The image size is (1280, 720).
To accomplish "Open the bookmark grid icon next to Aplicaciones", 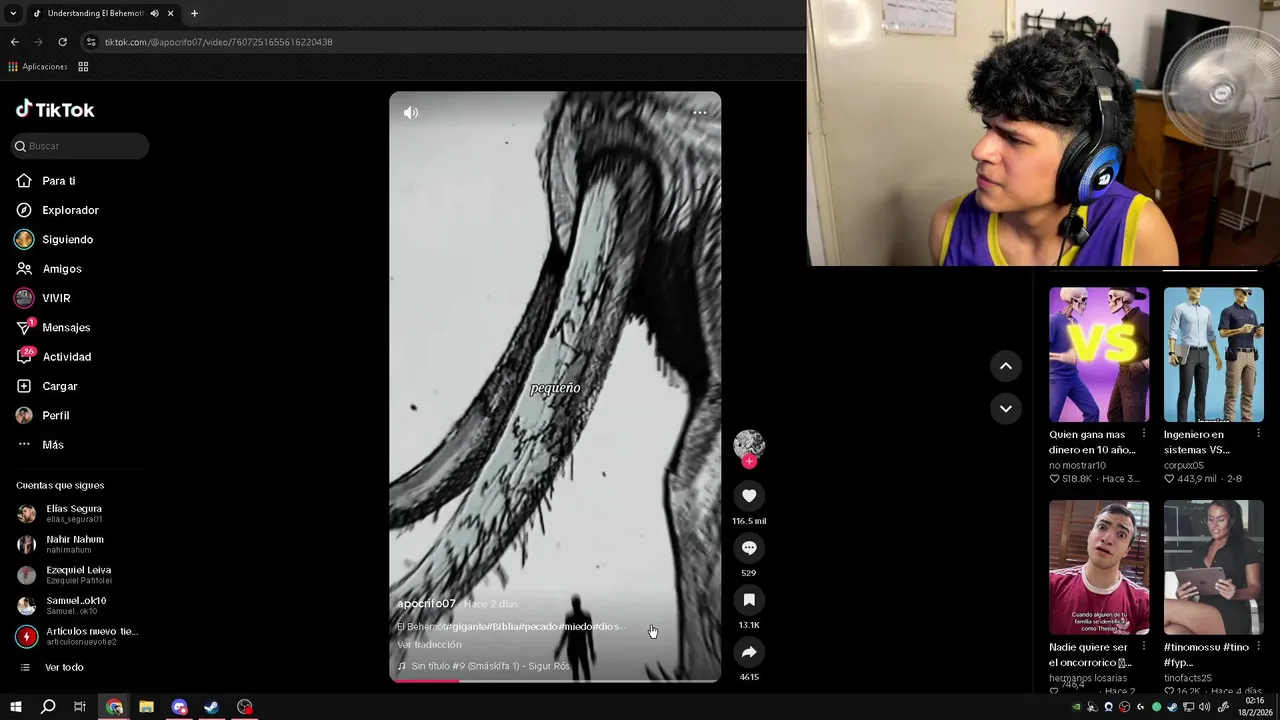I will click(x=83, y=67).
